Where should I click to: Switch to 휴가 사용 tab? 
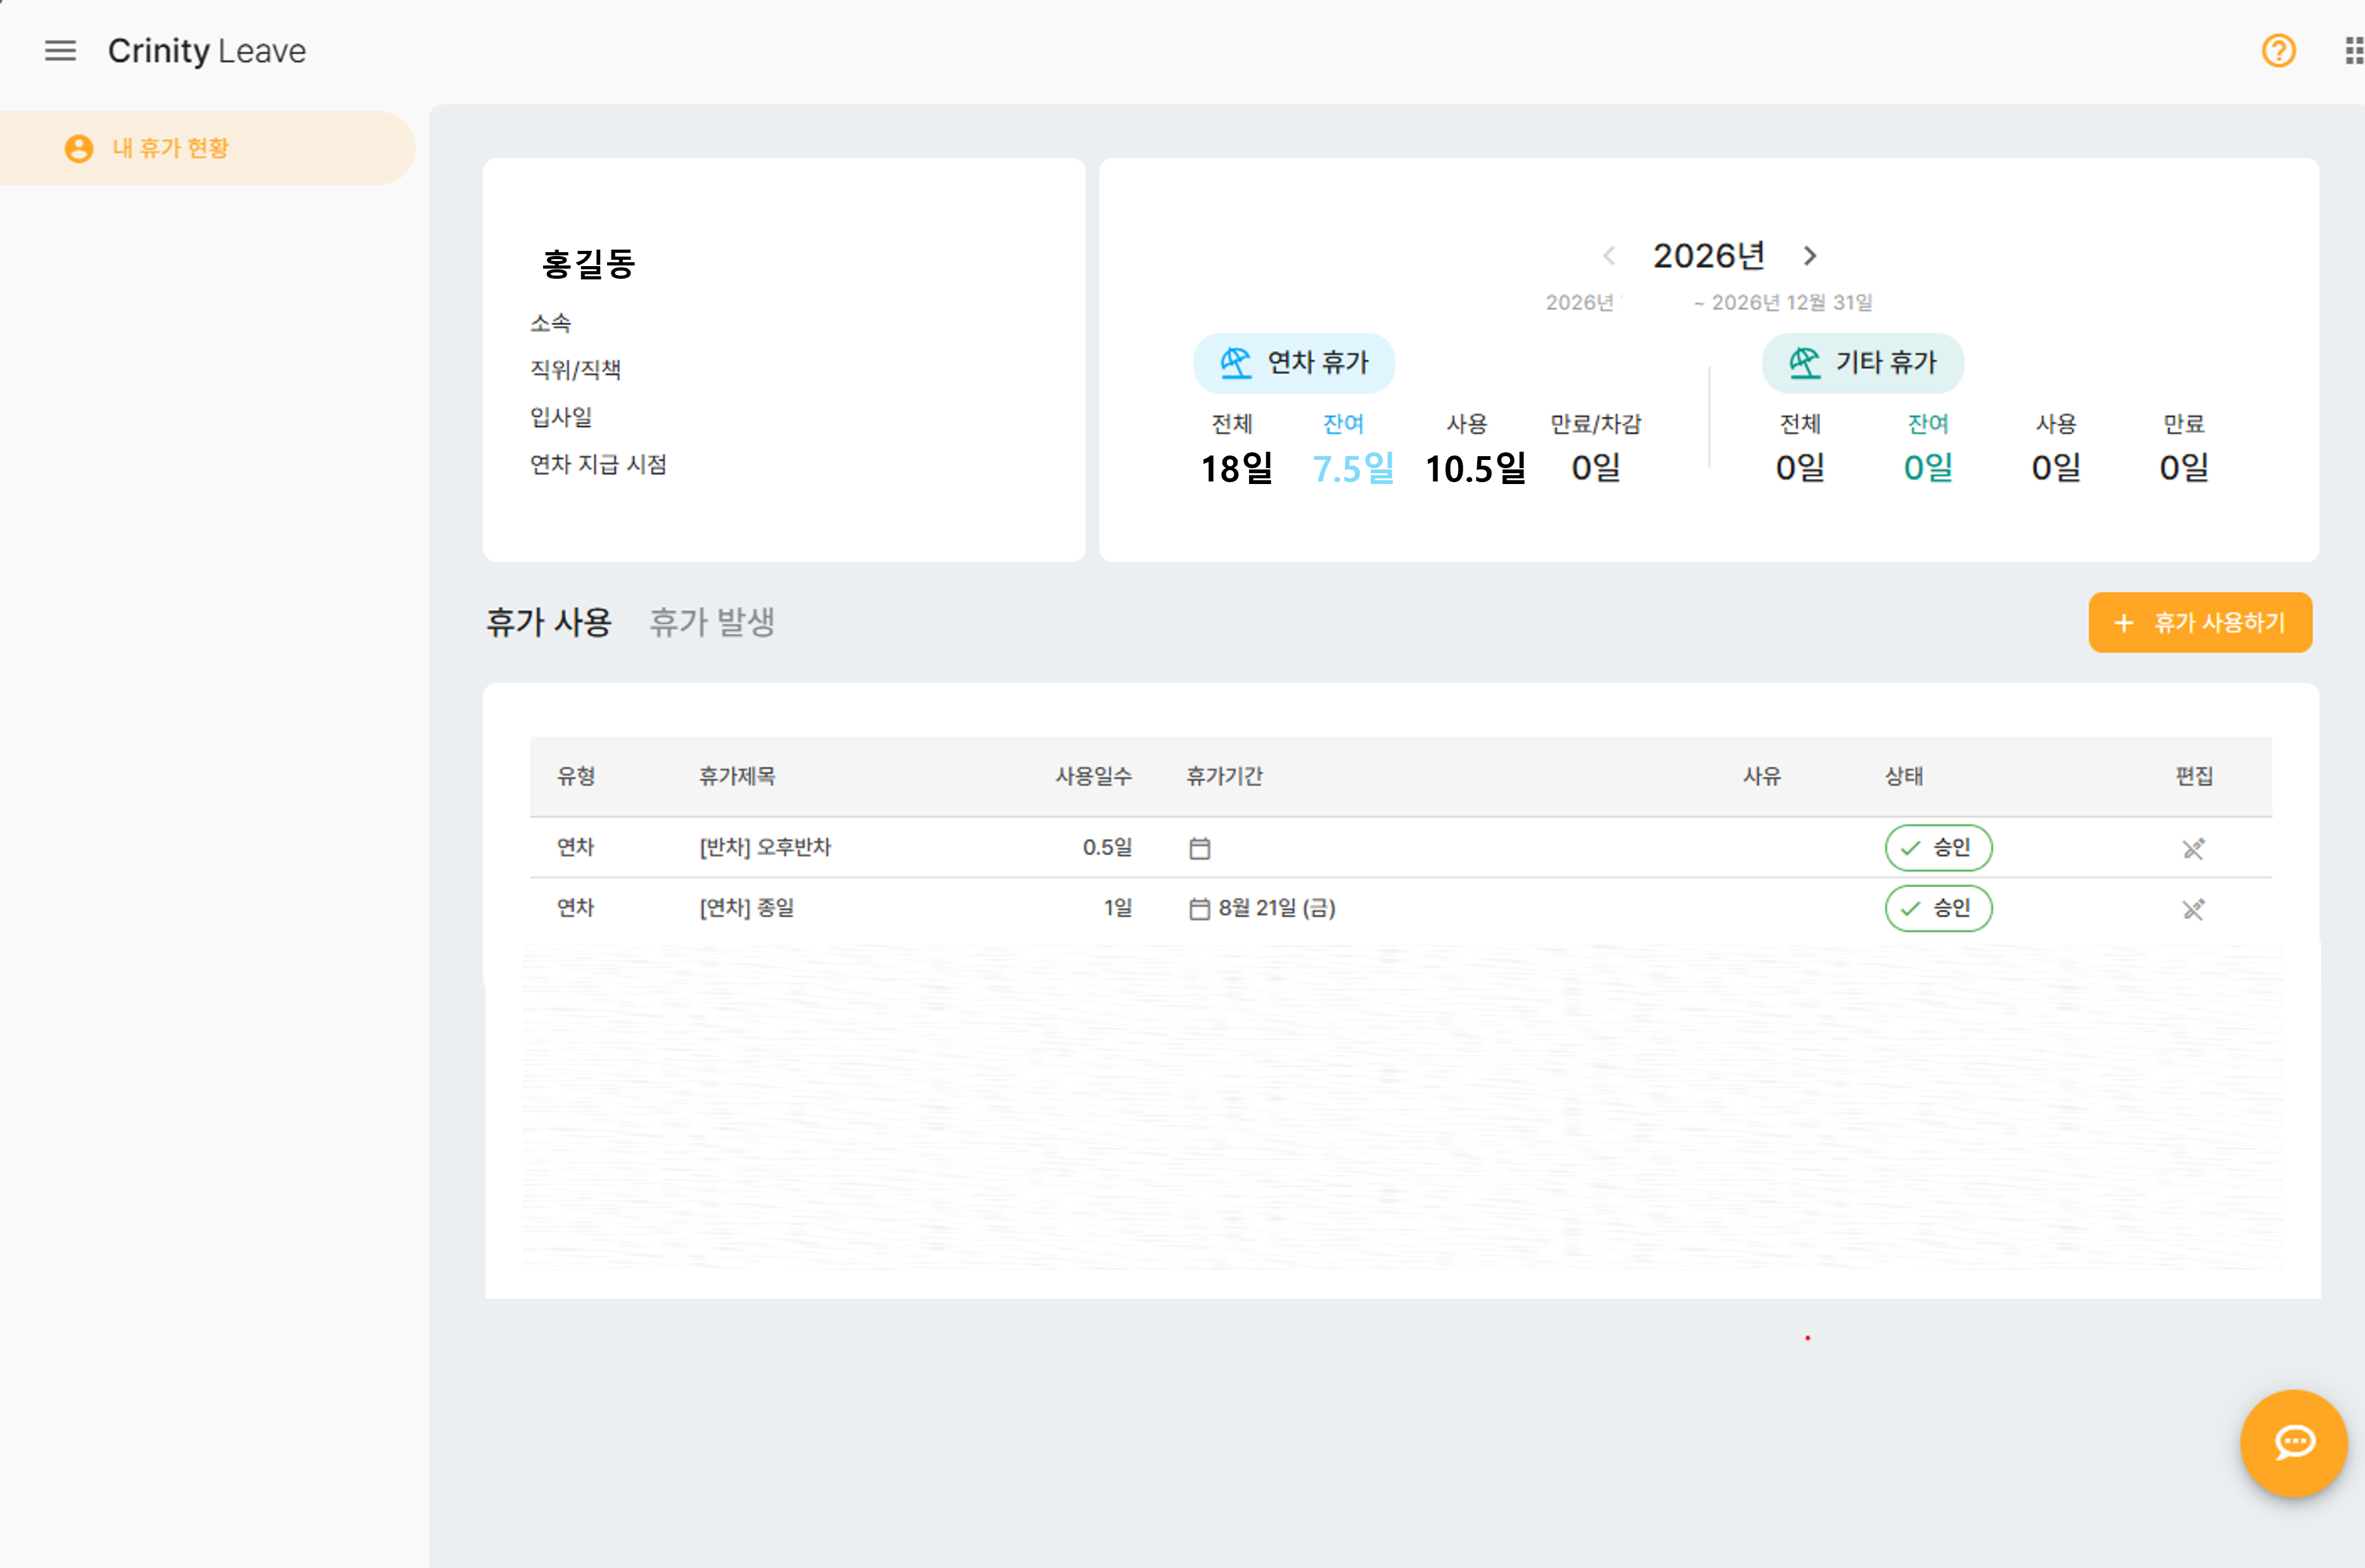point(548,622)
